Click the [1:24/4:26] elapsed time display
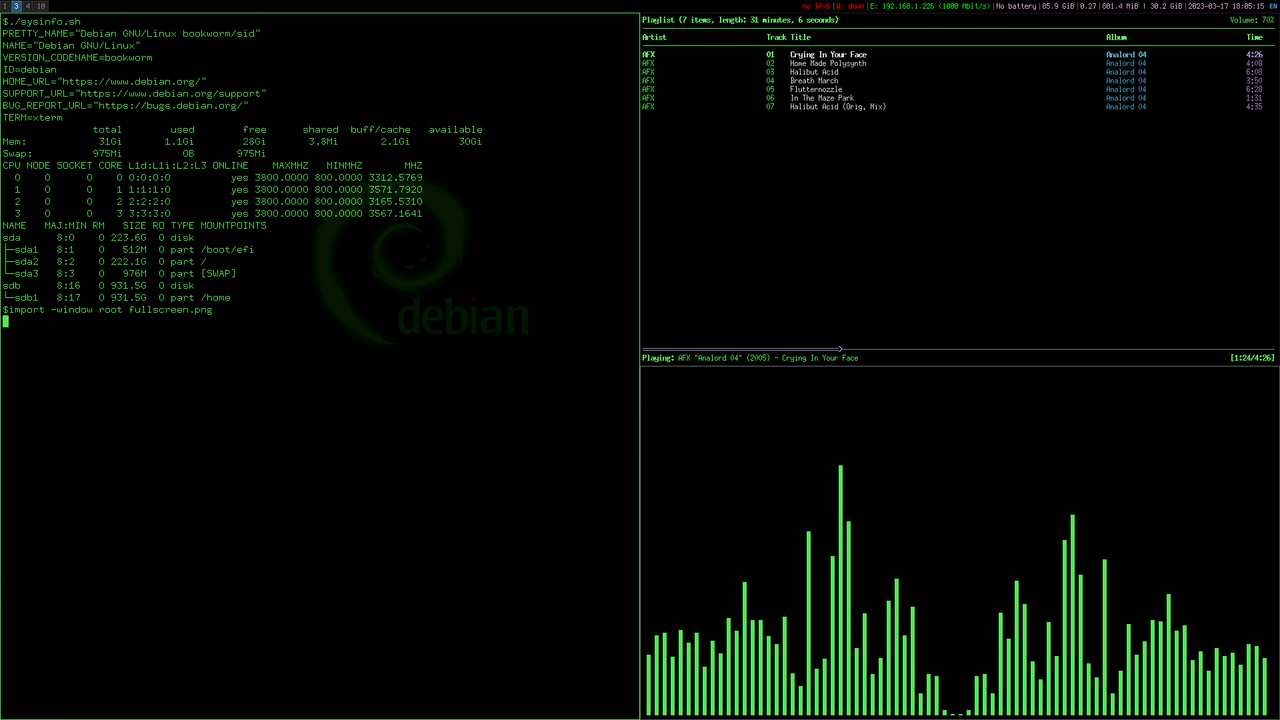 coord(1252,358)
